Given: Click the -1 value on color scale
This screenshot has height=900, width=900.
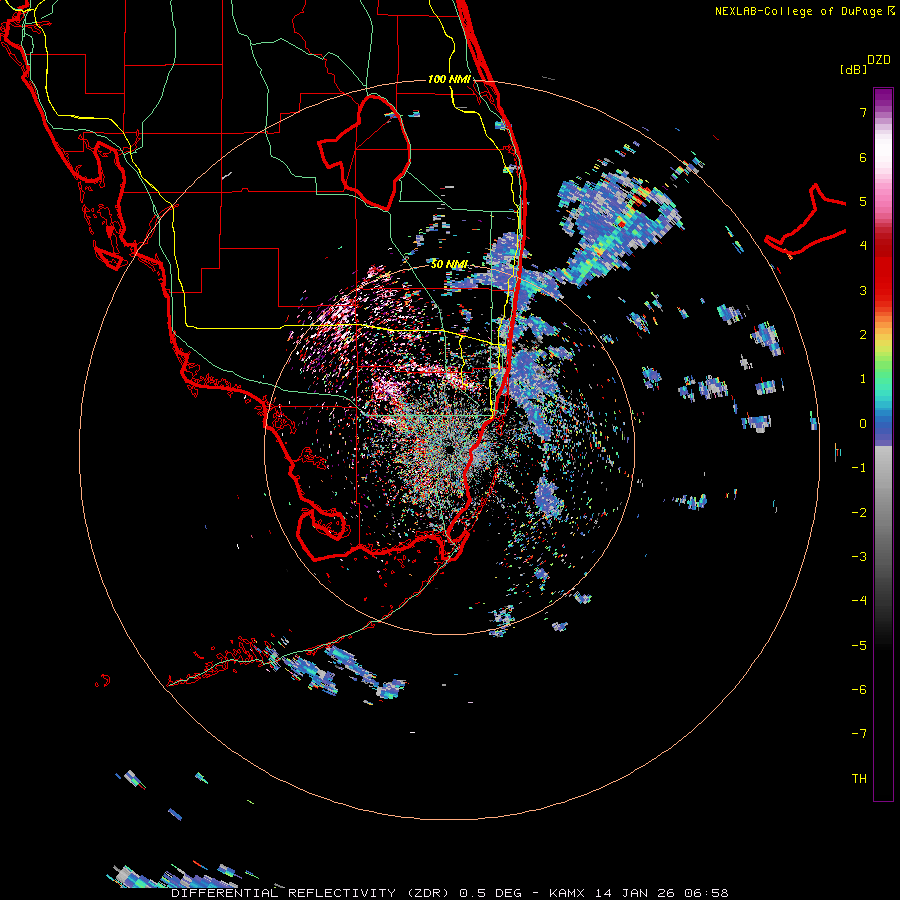Looking at the screenshot, I should tap(859, 468).
